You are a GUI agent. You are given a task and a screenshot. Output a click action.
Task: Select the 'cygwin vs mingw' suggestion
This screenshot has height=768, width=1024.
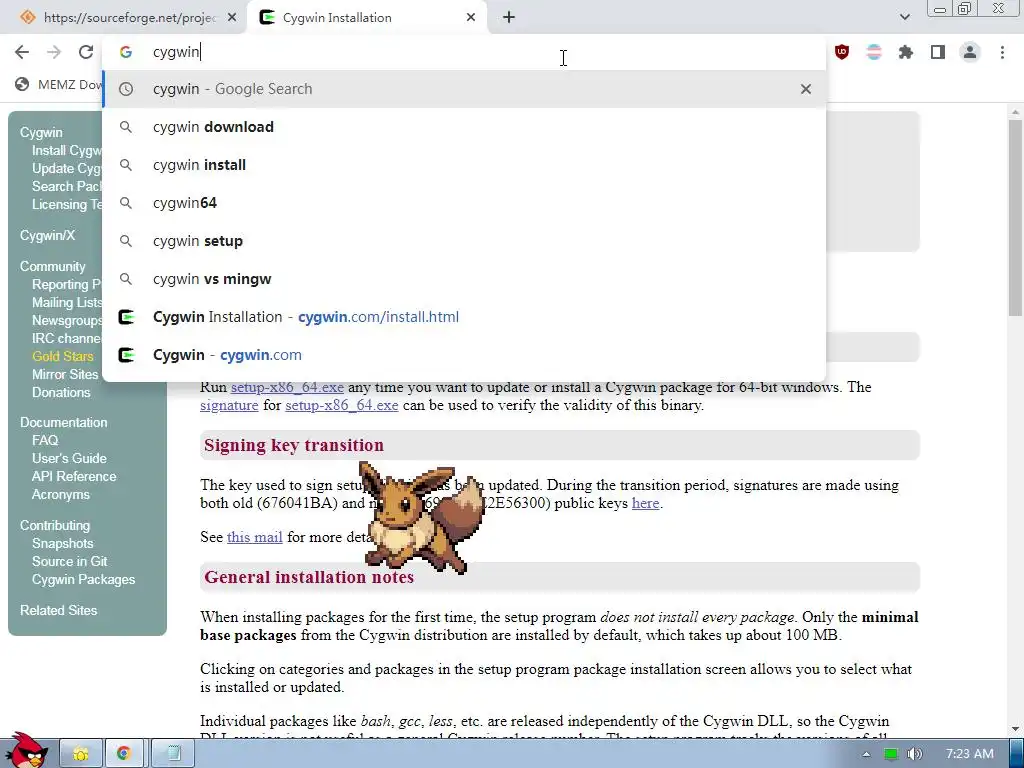464,279
